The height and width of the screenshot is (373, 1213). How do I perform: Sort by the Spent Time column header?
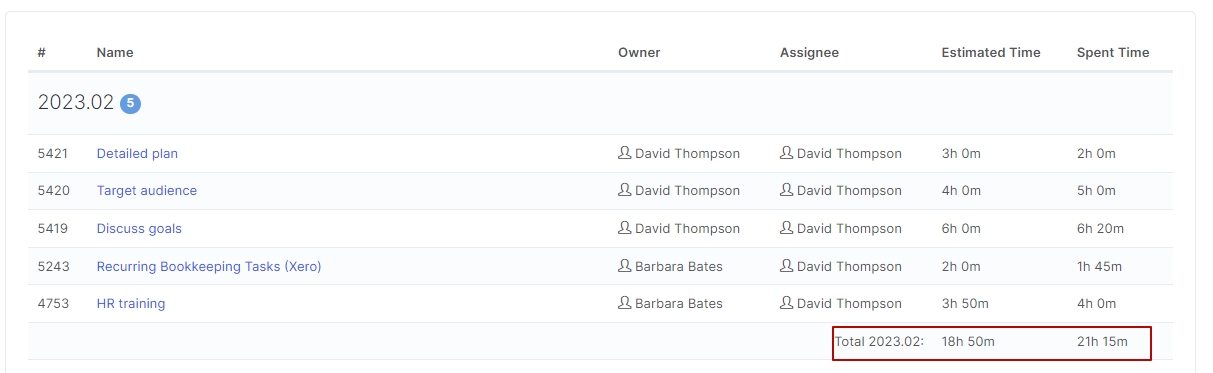coord(1113,52)
